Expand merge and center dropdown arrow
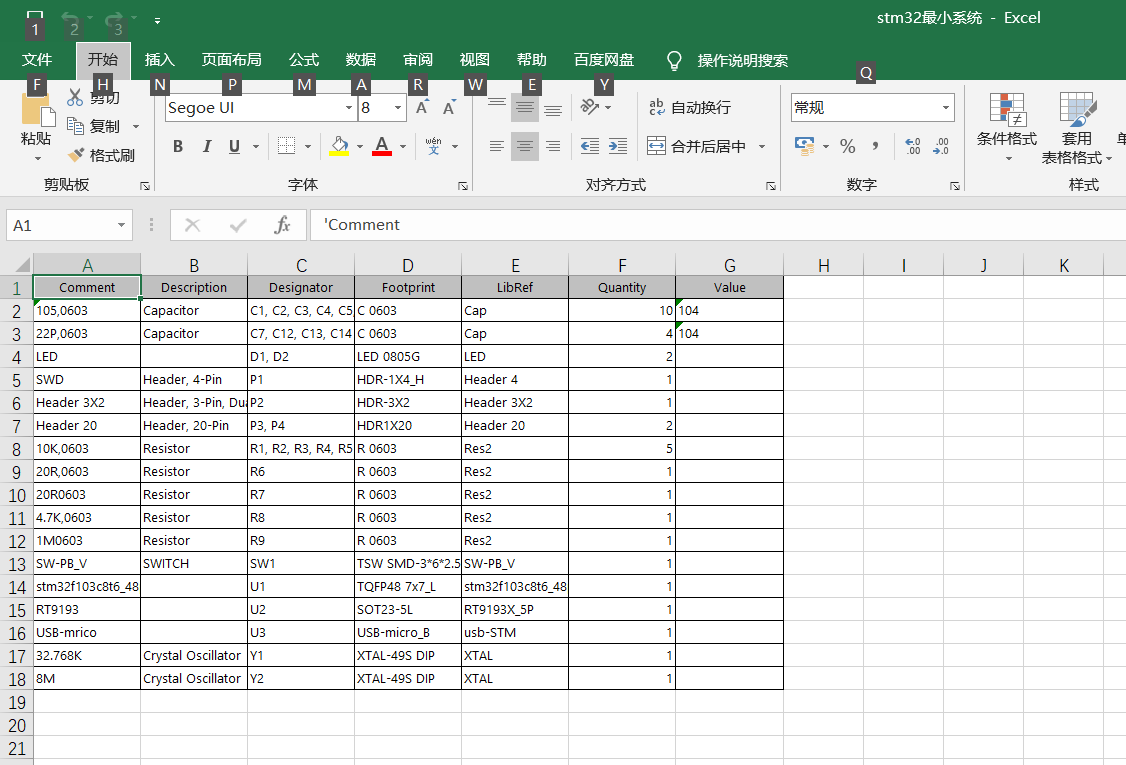 pos(762,147)
